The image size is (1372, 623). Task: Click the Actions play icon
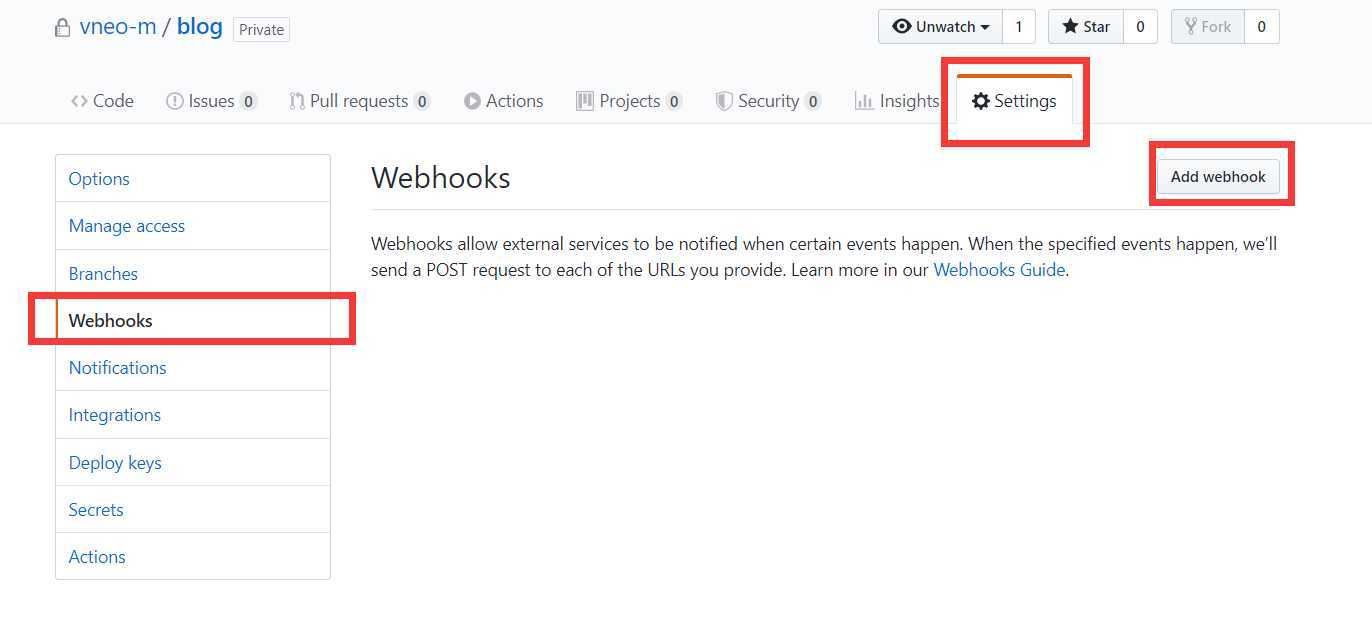pos(472,101)
